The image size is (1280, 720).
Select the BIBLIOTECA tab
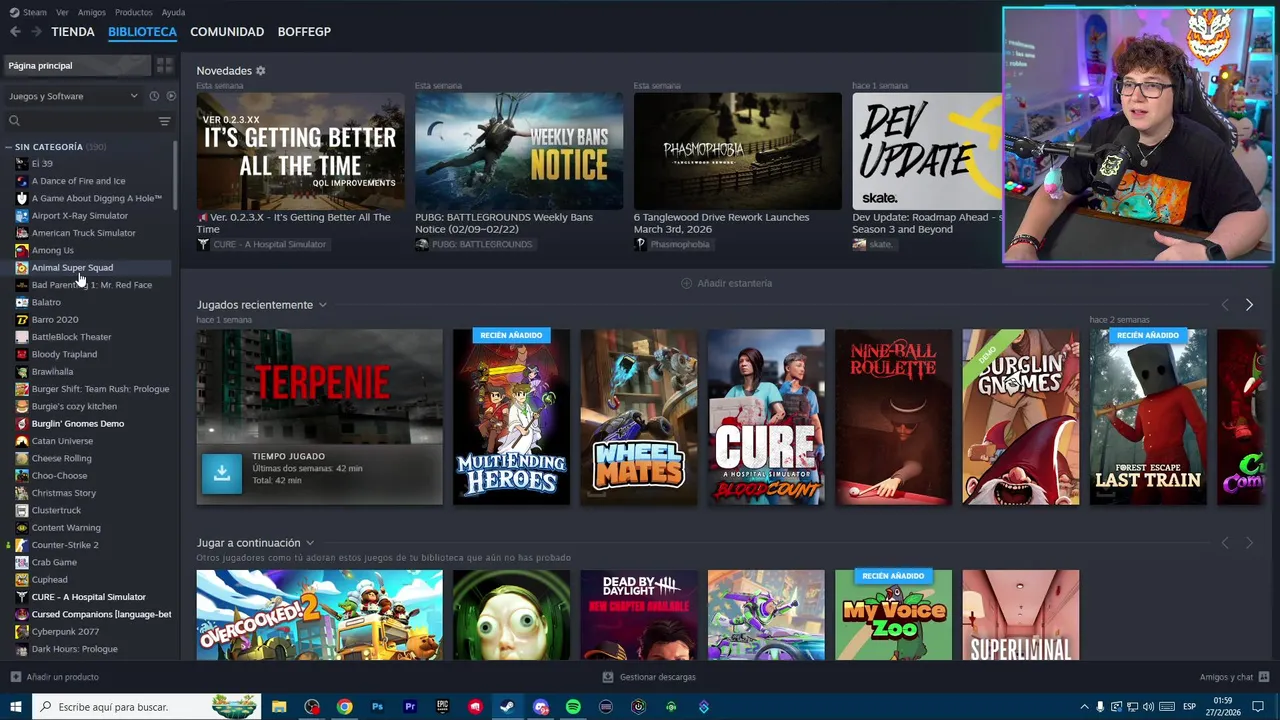coord(142,32)
